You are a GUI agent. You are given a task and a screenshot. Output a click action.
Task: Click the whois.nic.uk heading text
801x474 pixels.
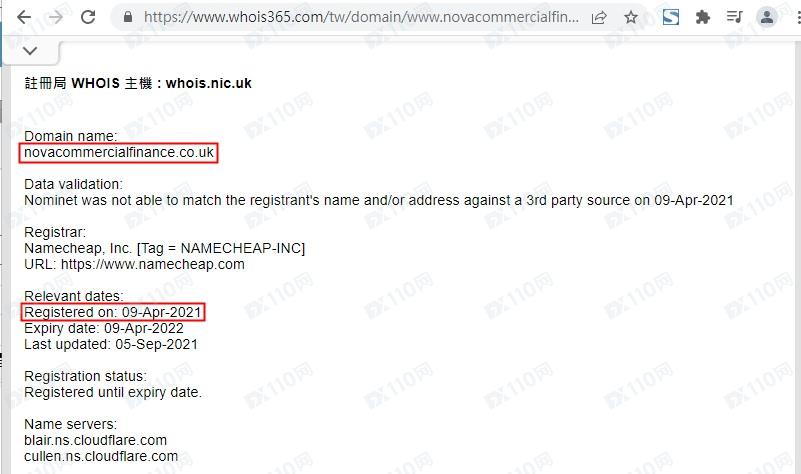tap(208, 83)
